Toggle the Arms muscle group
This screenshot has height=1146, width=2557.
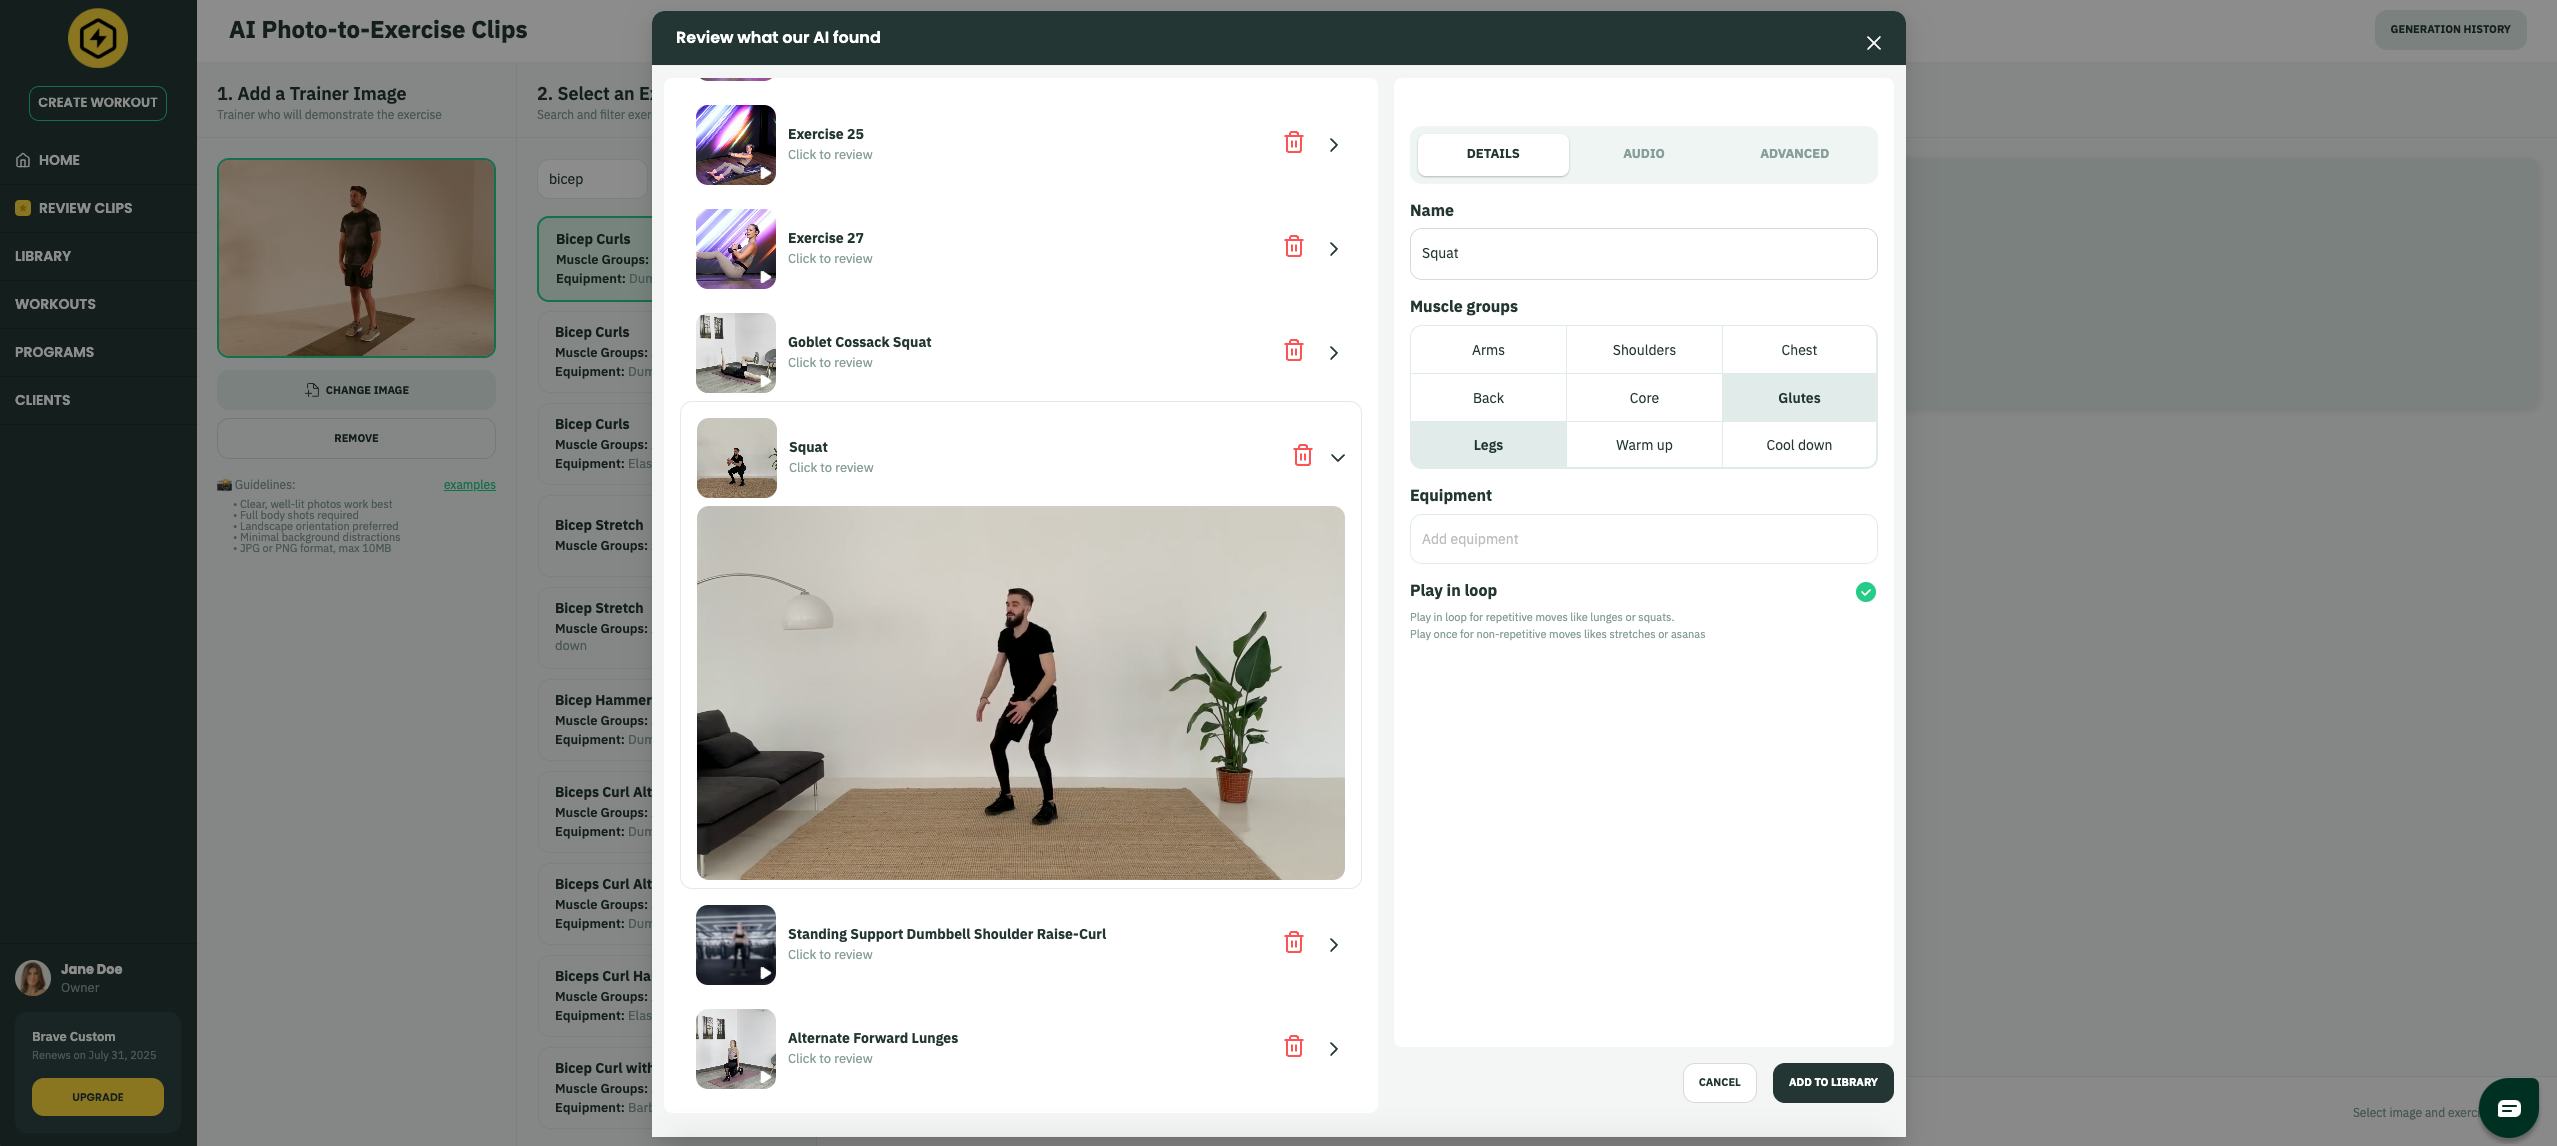pyautogui.click(x=1488, y=350)
